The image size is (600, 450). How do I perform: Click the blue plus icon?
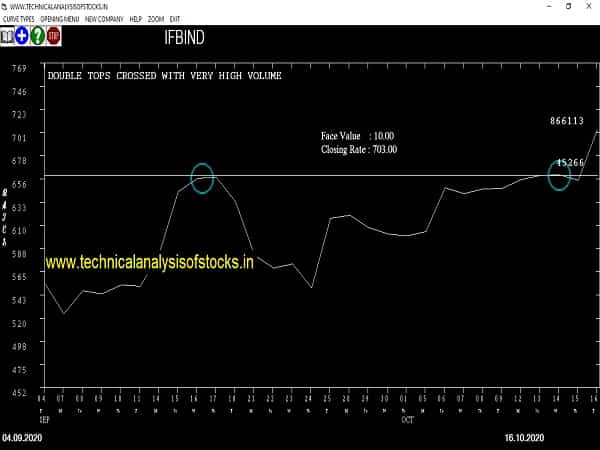point(21,36)
